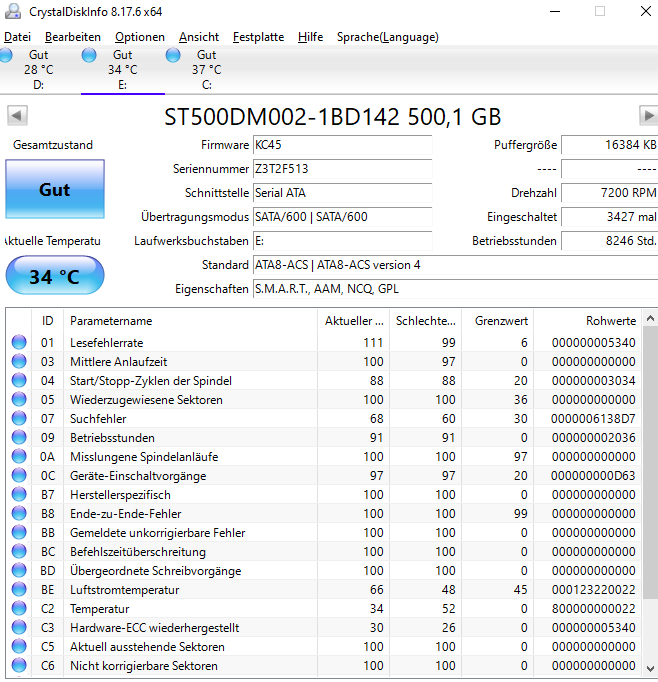This screenshot has width=658, height=682.
Task: Go to next disk with right arrow
Action: pyautogui.click(x=648, y=115)
